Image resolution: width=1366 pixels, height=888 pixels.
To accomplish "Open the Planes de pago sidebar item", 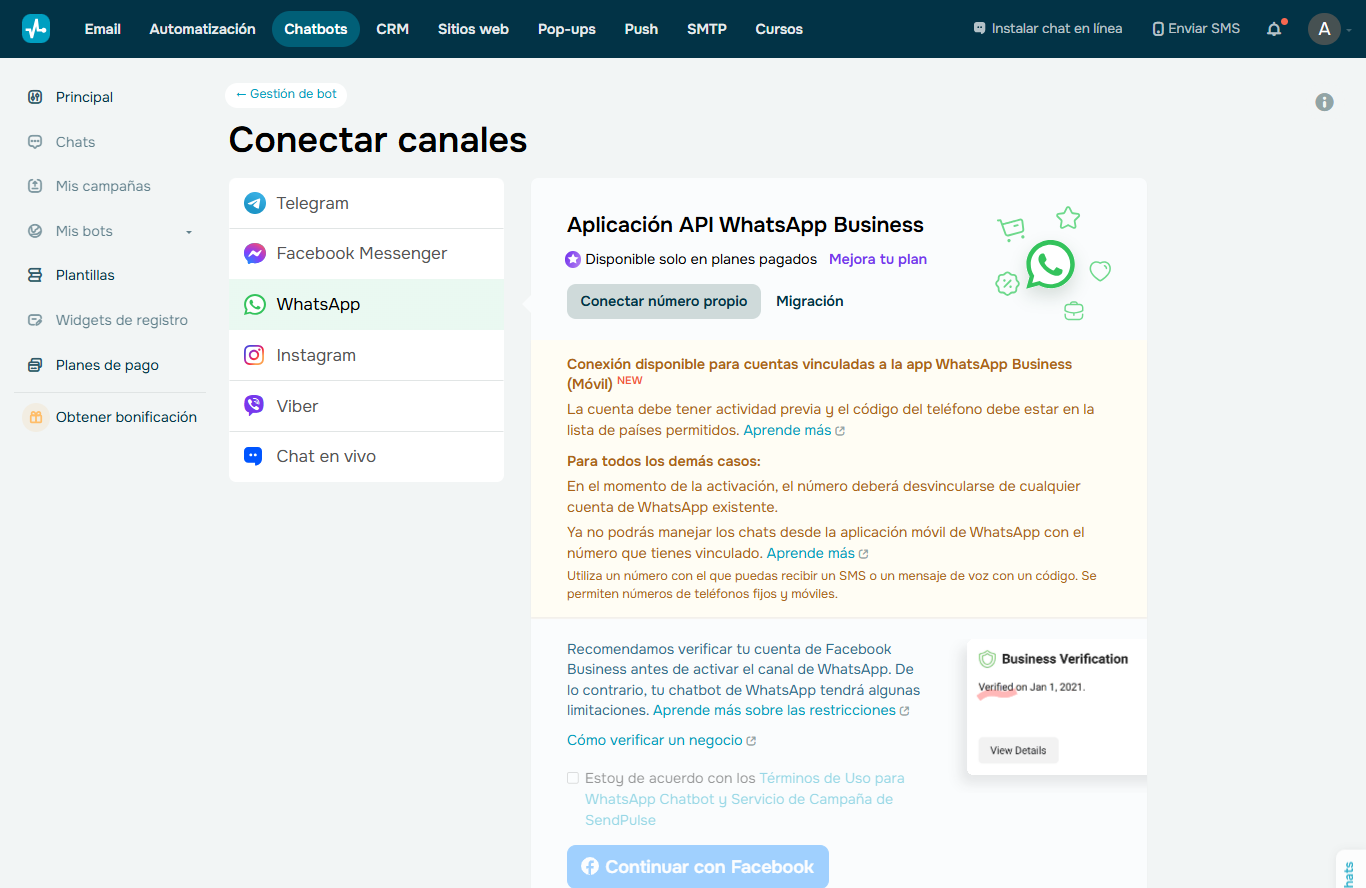I will pos(107,365).
